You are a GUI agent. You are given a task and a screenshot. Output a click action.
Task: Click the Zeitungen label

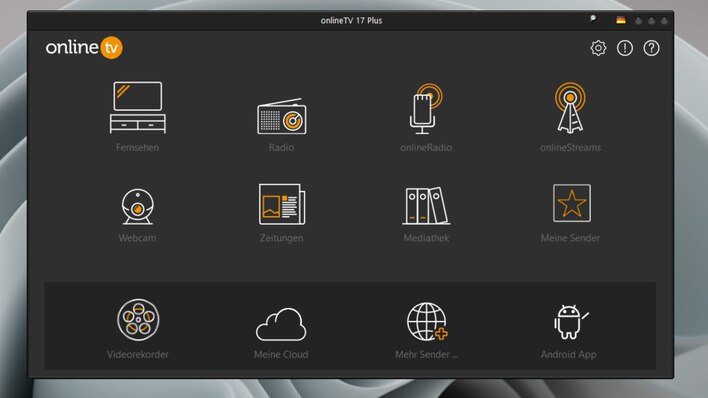(x=281, y=238)
